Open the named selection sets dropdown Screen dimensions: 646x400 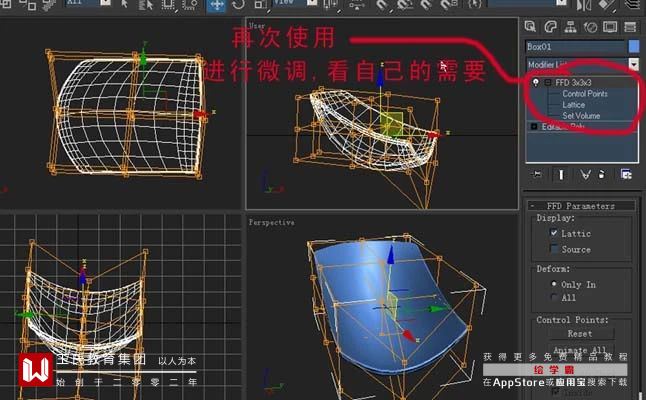561,3
